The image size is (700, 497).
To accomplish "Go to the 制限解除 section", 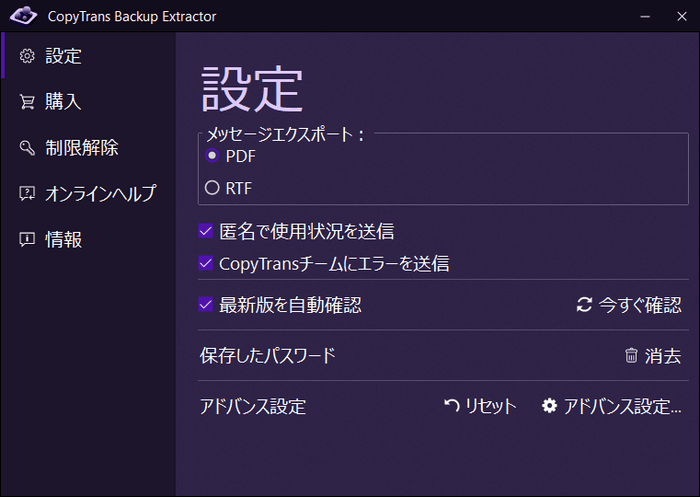I will (x=88, y=148).
